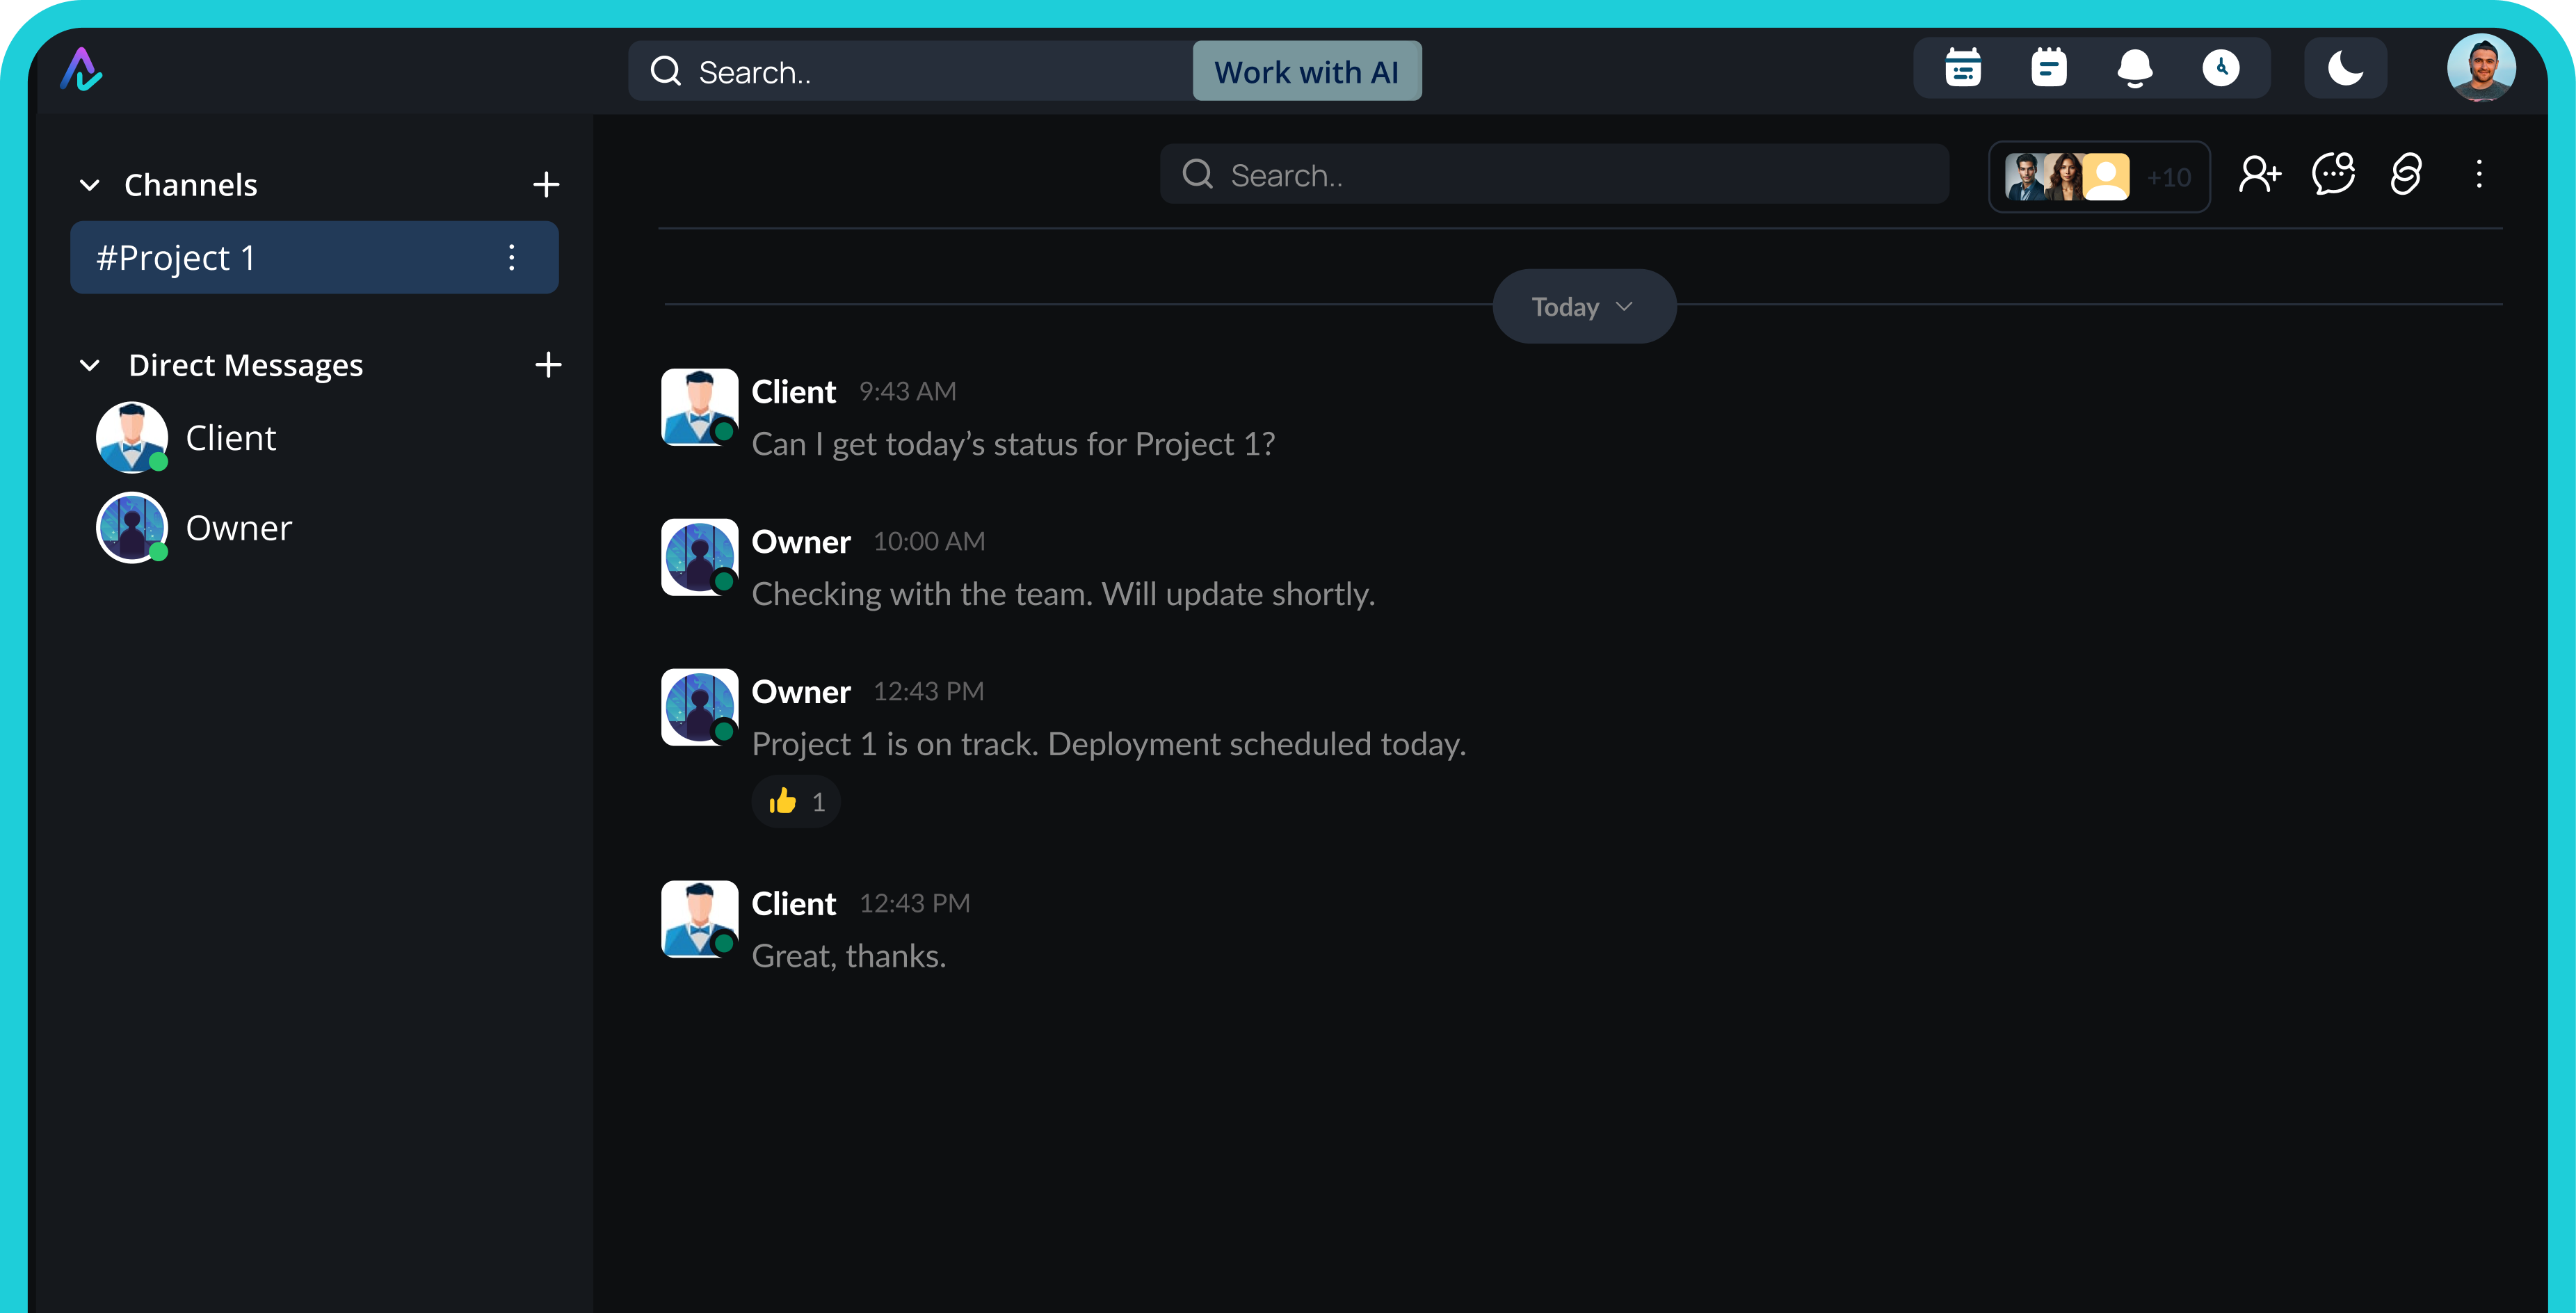The image size is (2576, 1313).
Task: Open the #Project 1 channel options menu
Action: [512, 257]
